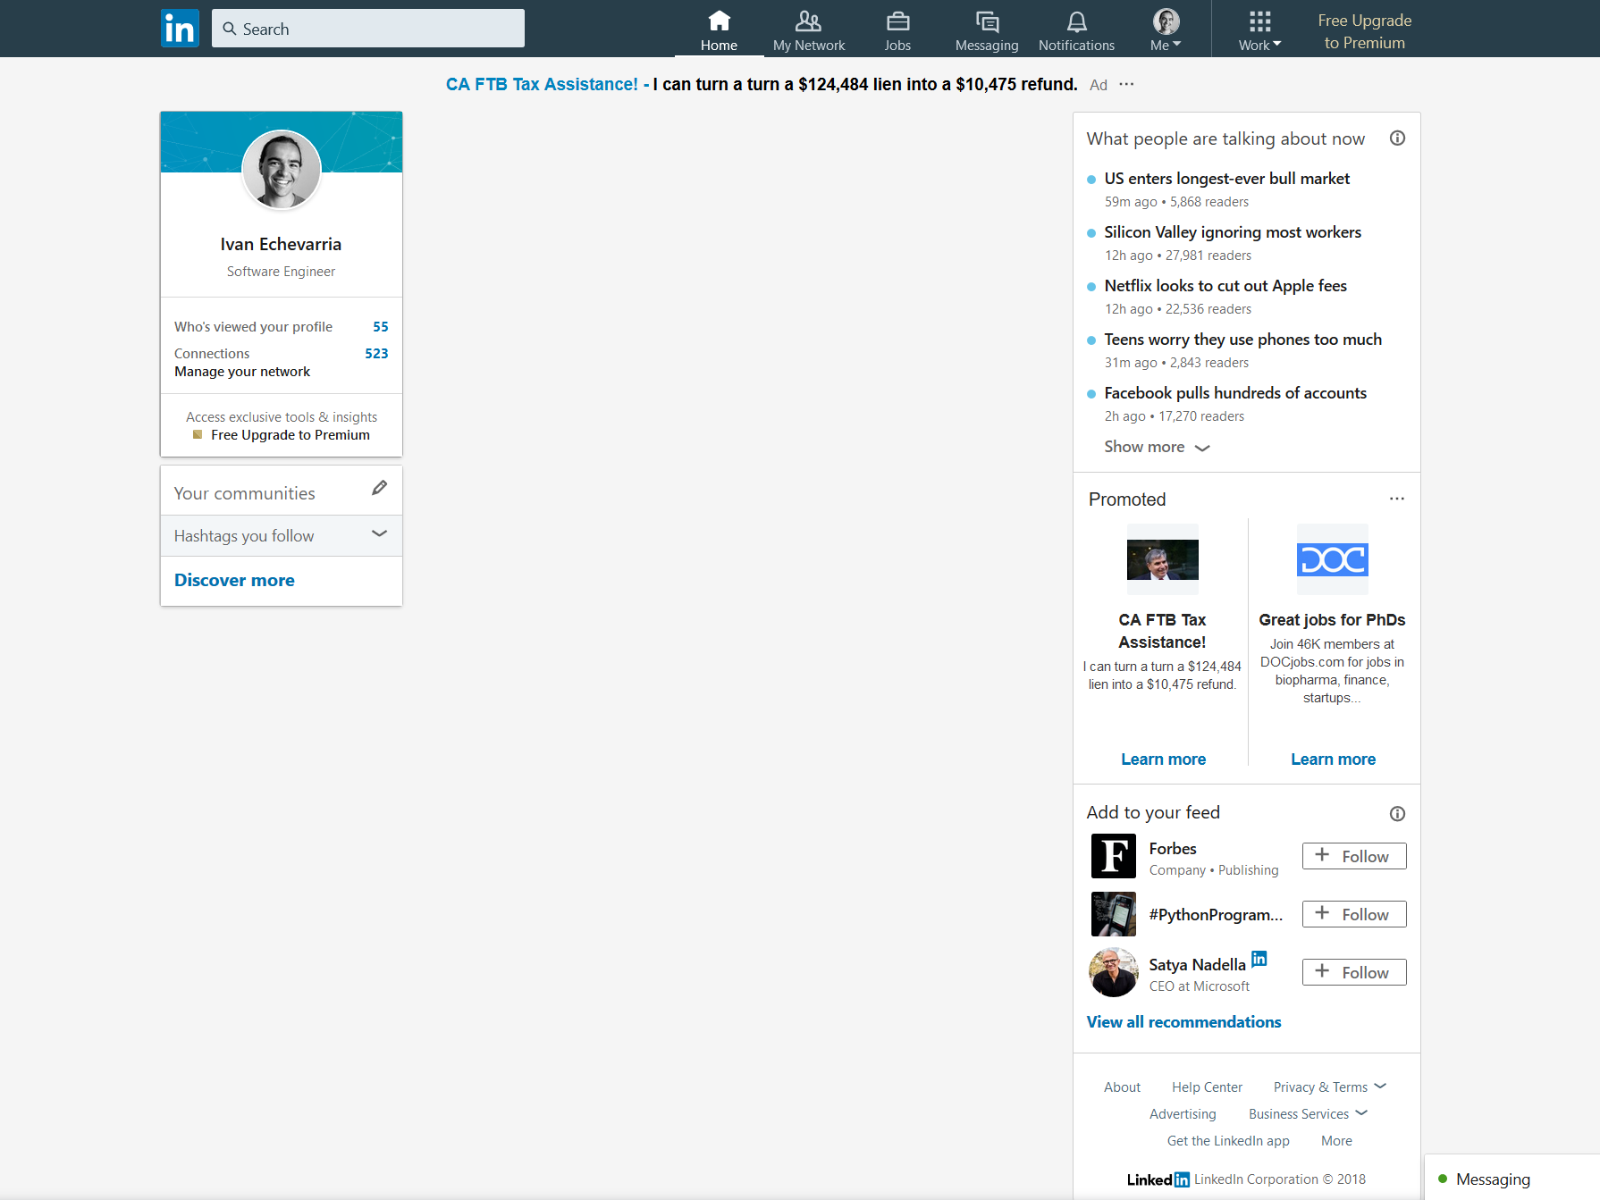Open CA FTB Tax Assistance promoted image
The height and width of the screenshot is (1200, 1600).
pyautogui.click(x=1162, y=560)
